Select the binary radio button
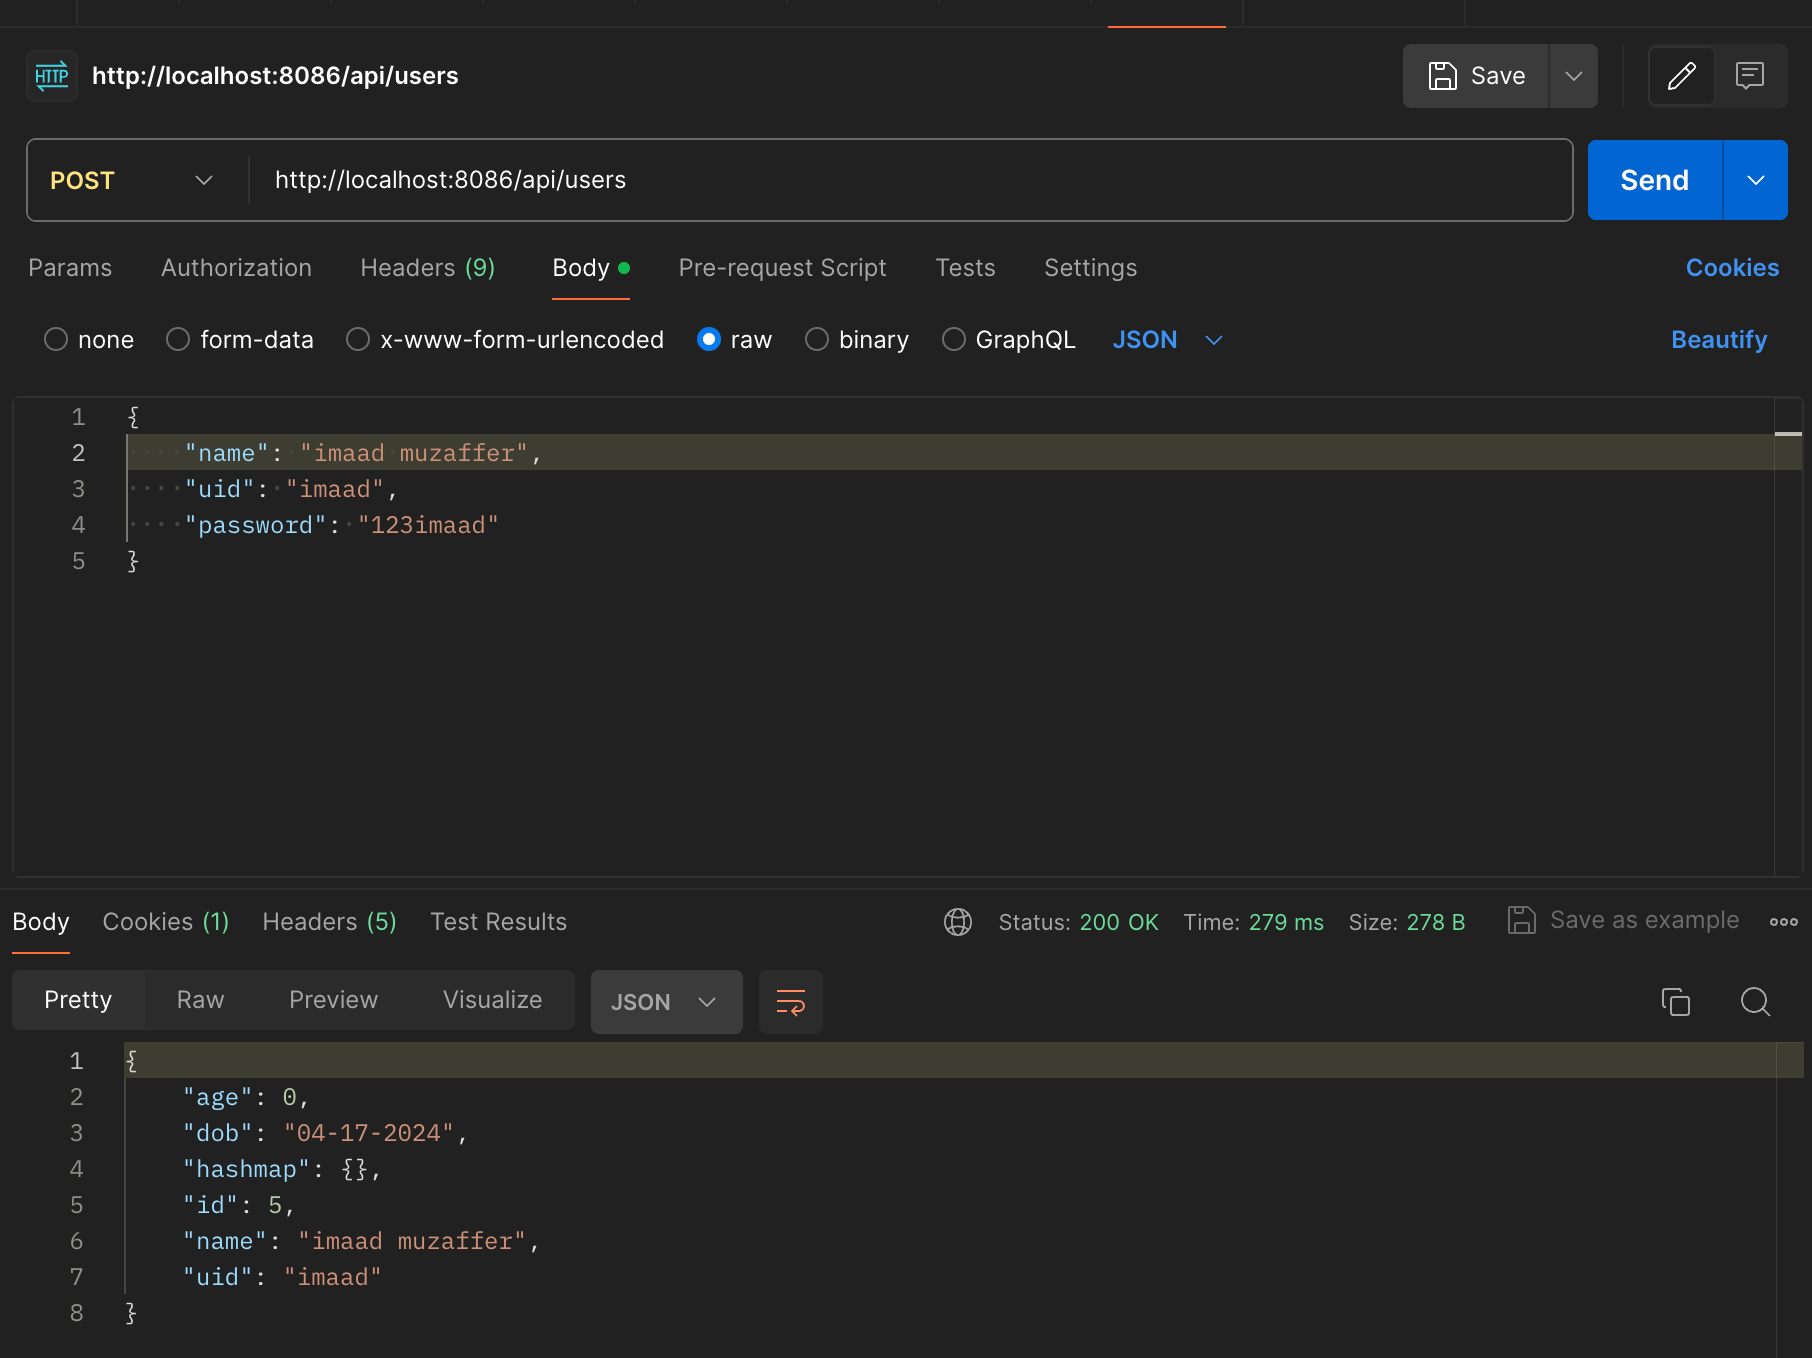Image resolution: width=1812 pixels, height=1358 pixels. 817,340
